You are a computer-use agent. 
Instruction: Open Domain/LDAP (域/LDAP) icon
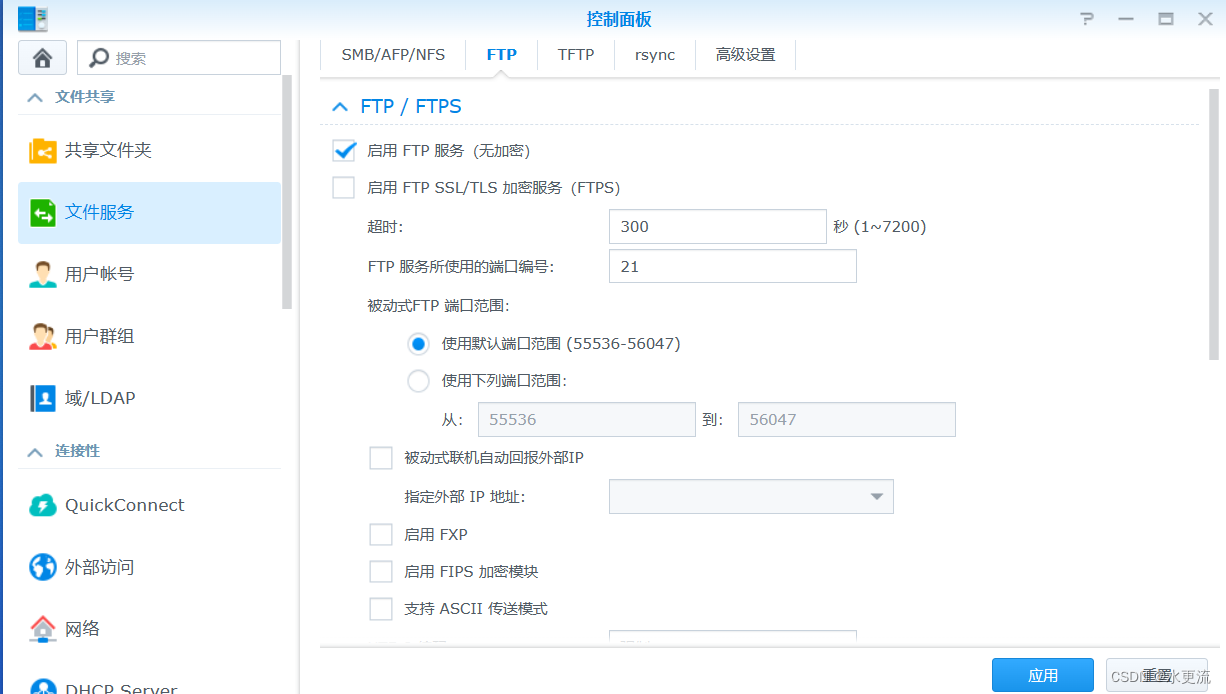pyautogui.click(x=43, y=398)
